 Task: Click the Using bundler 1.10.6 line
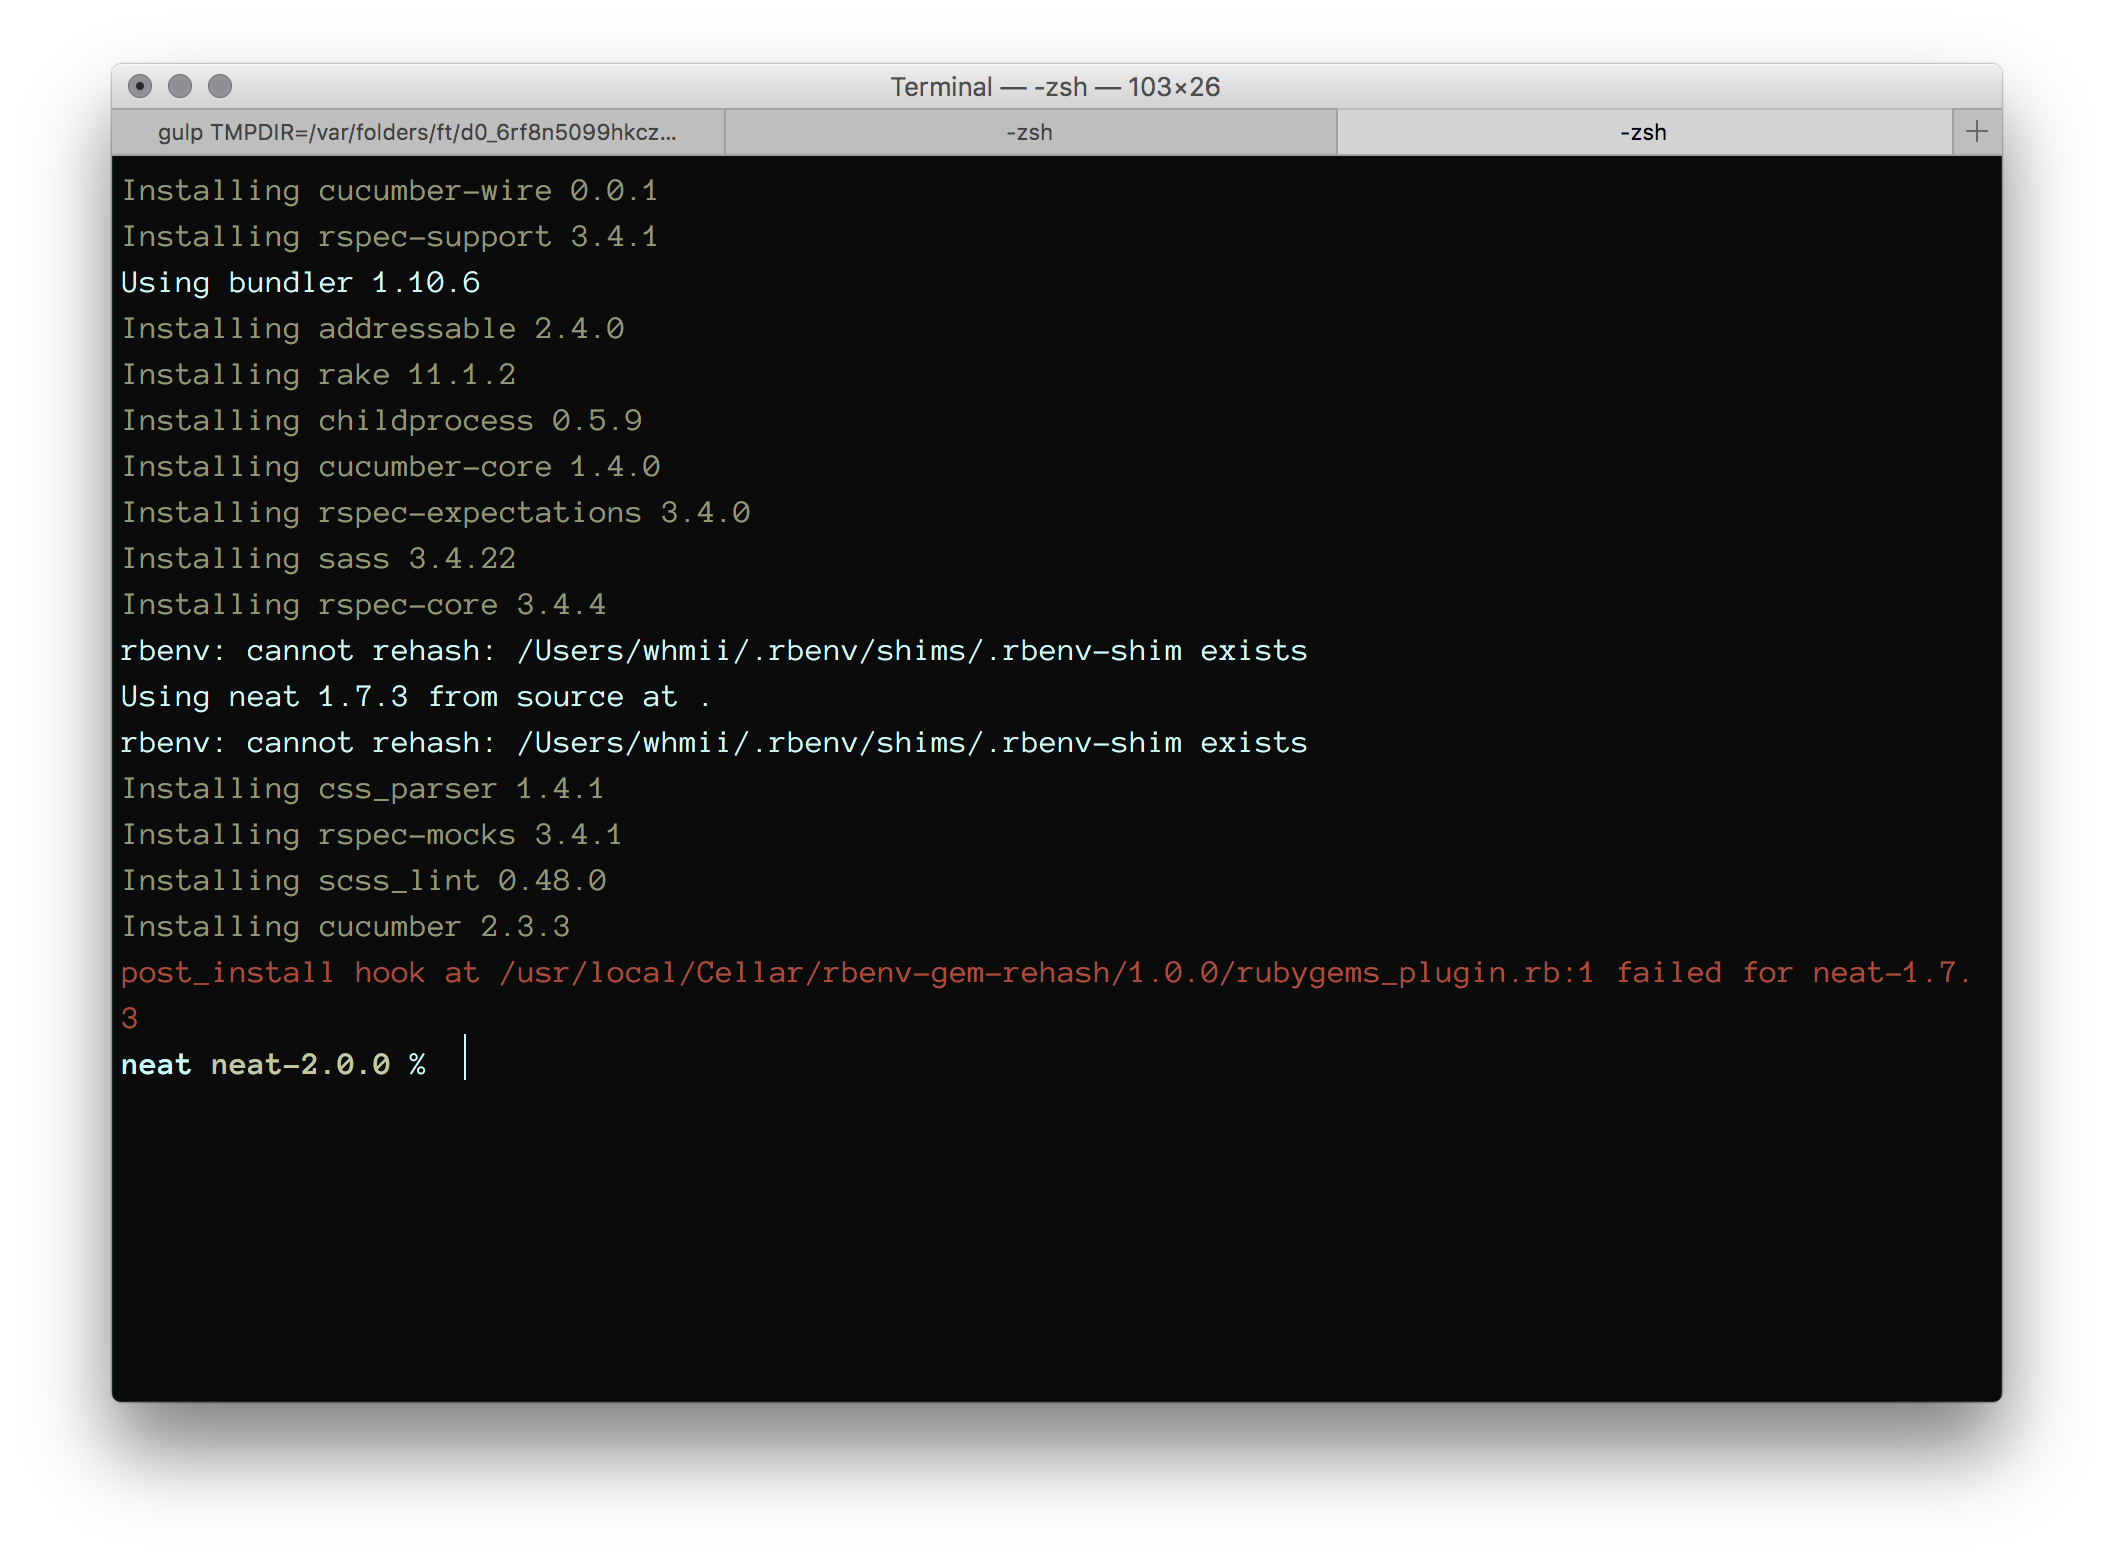[x=300, y=282]
